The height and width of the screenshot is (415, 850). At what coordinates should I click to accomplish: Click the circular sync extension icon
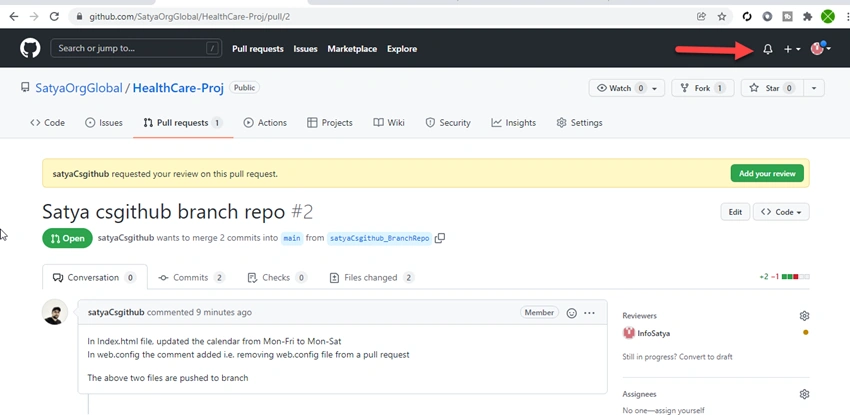[748, 16]
